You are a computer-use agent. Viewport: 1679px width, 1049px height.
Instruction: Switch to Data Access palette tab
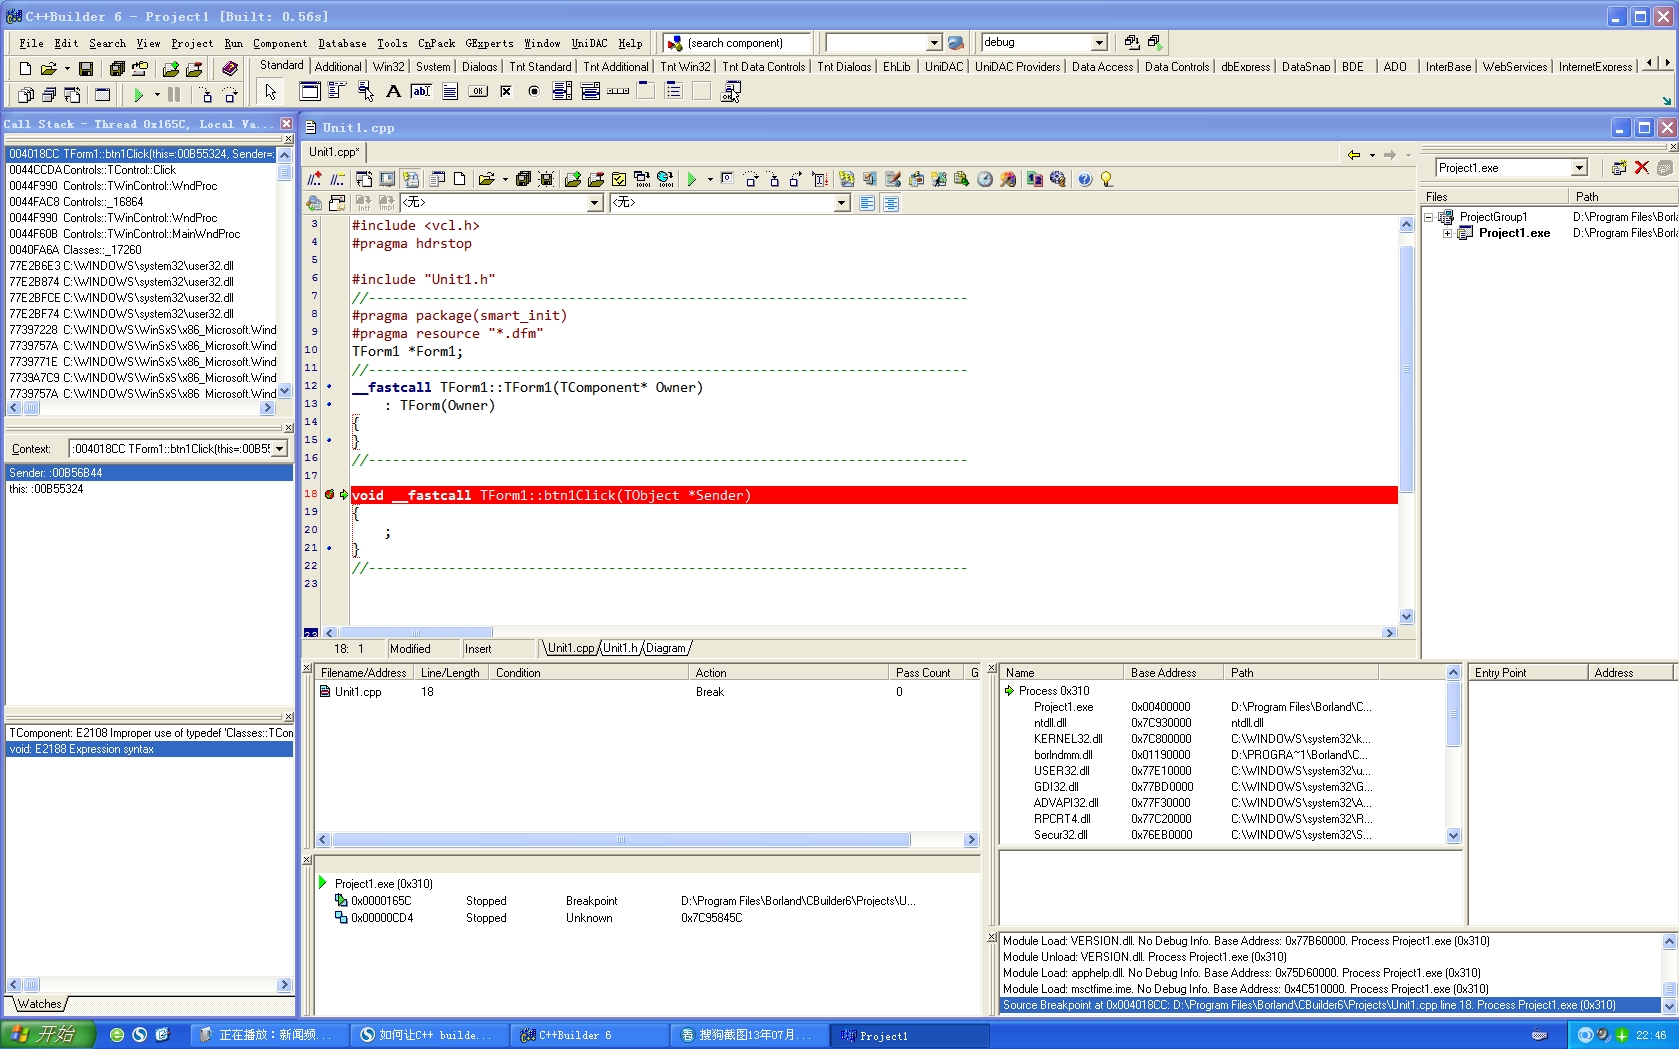[x=1102, y=67]
